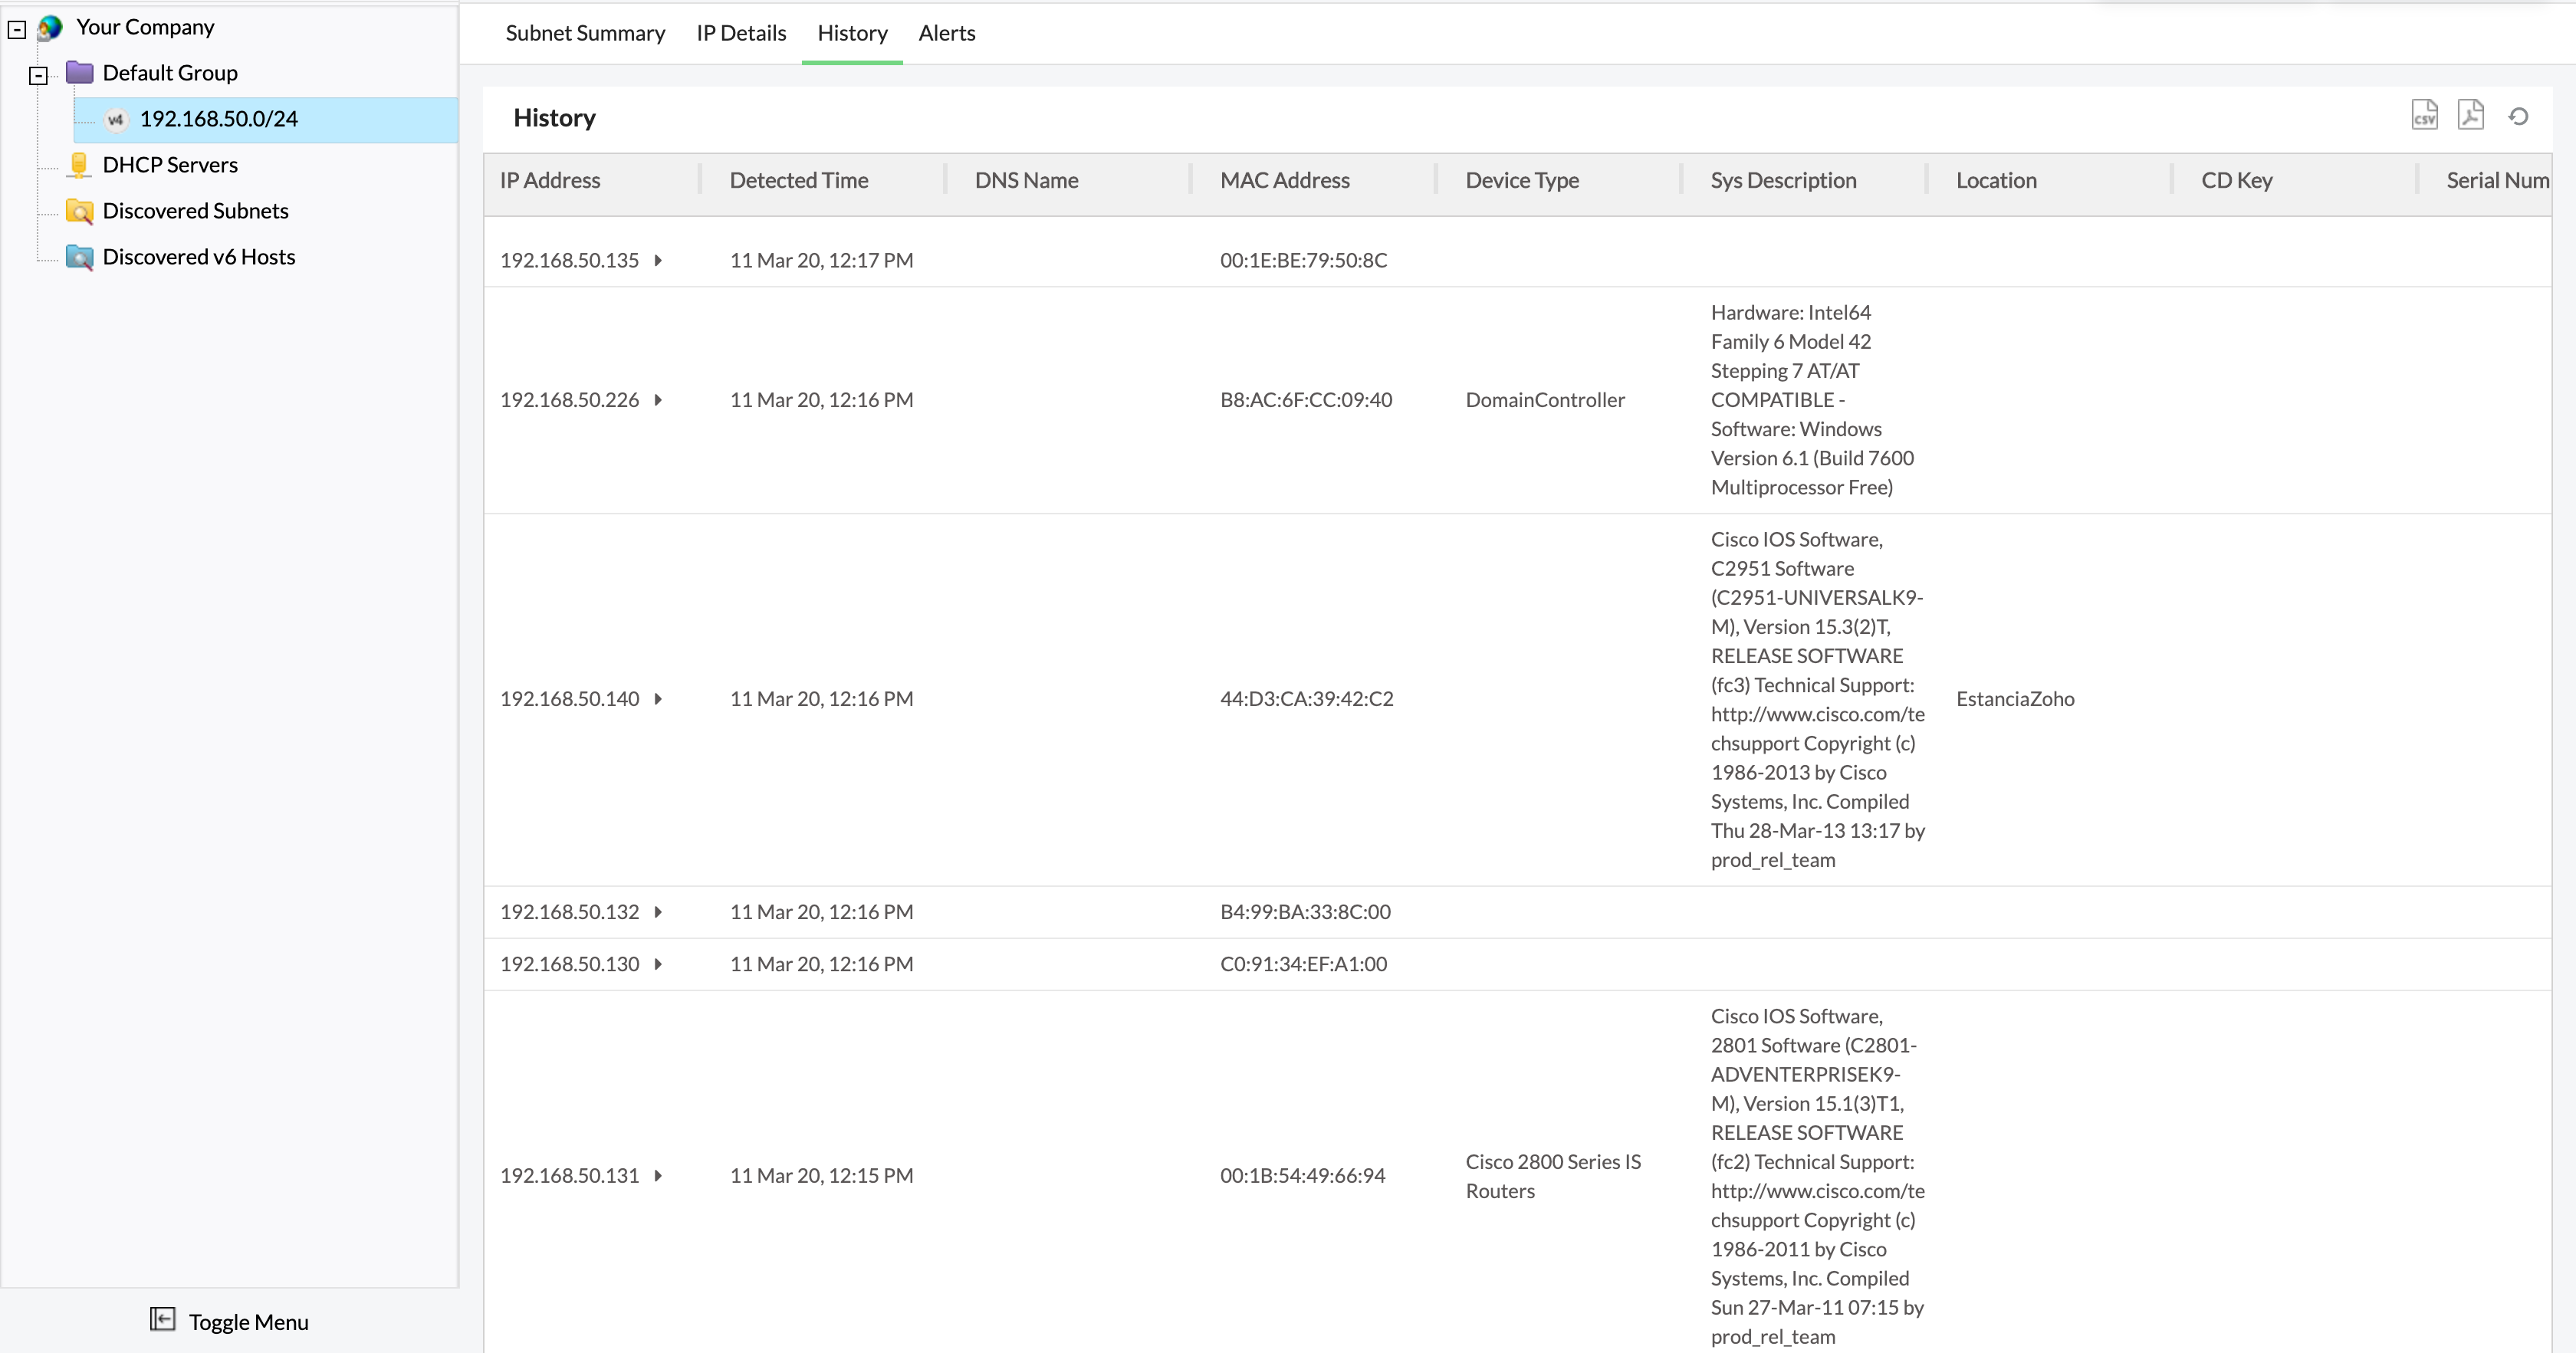Click the DHCP Servers icon

[x=79, y=165]
